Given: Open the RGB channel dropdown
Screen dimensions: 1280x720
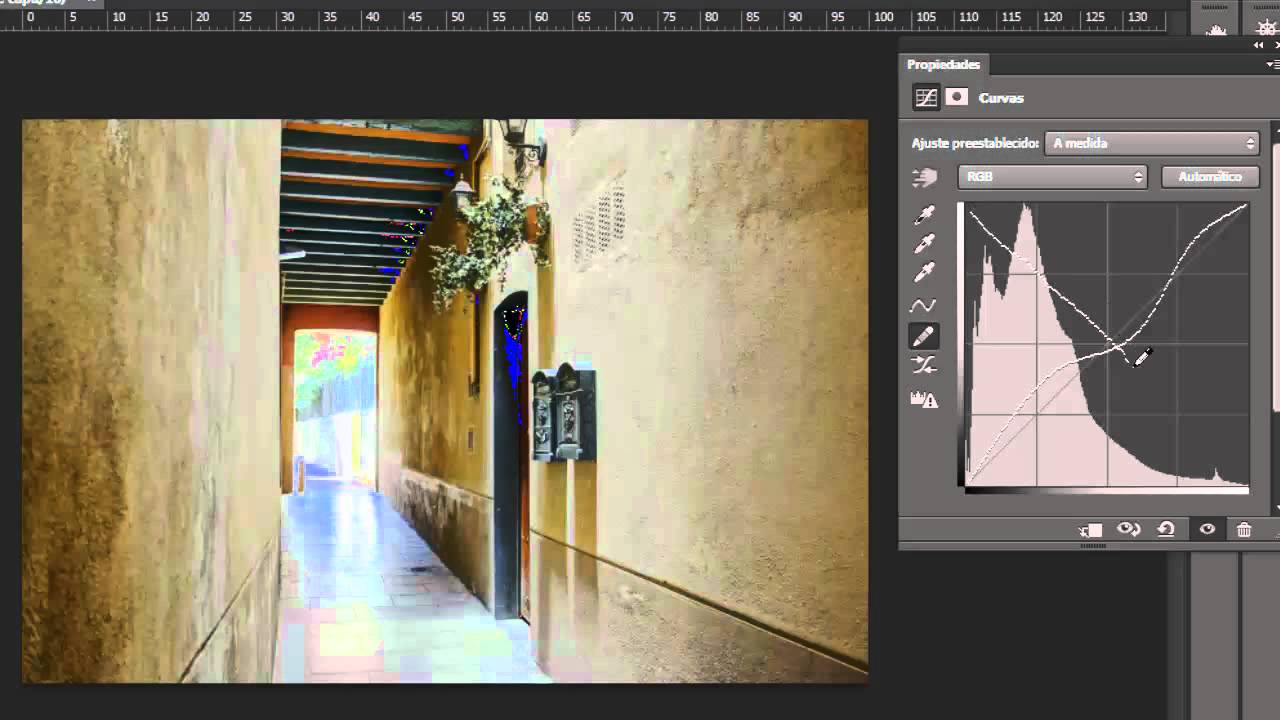Looking at the screenshot, I should 1052,177.
